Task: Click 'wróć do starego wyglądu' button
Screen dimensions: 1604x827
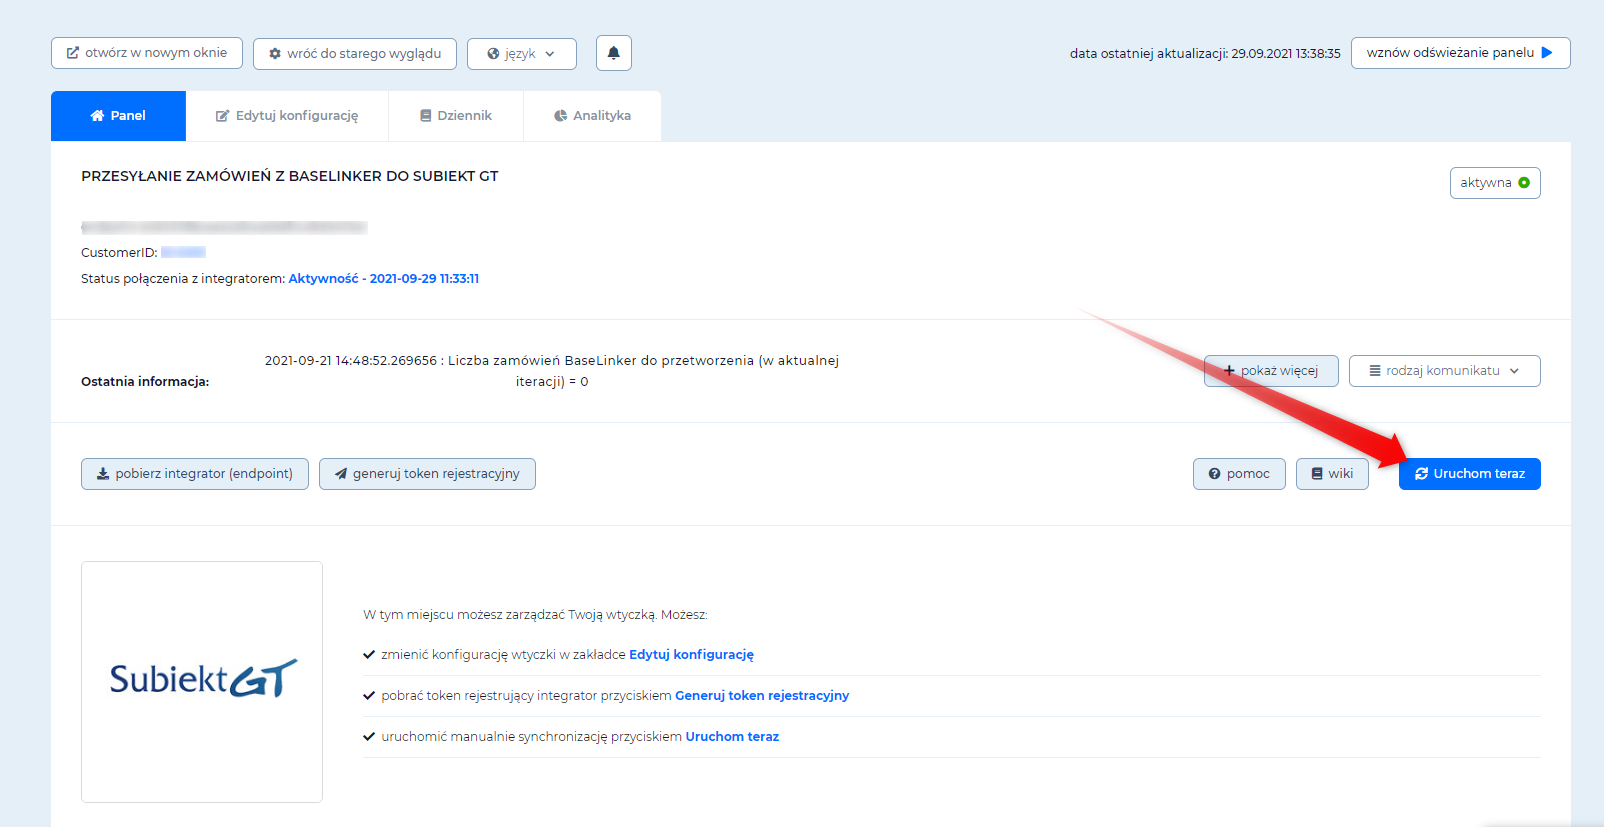Action: coord(355,54)
